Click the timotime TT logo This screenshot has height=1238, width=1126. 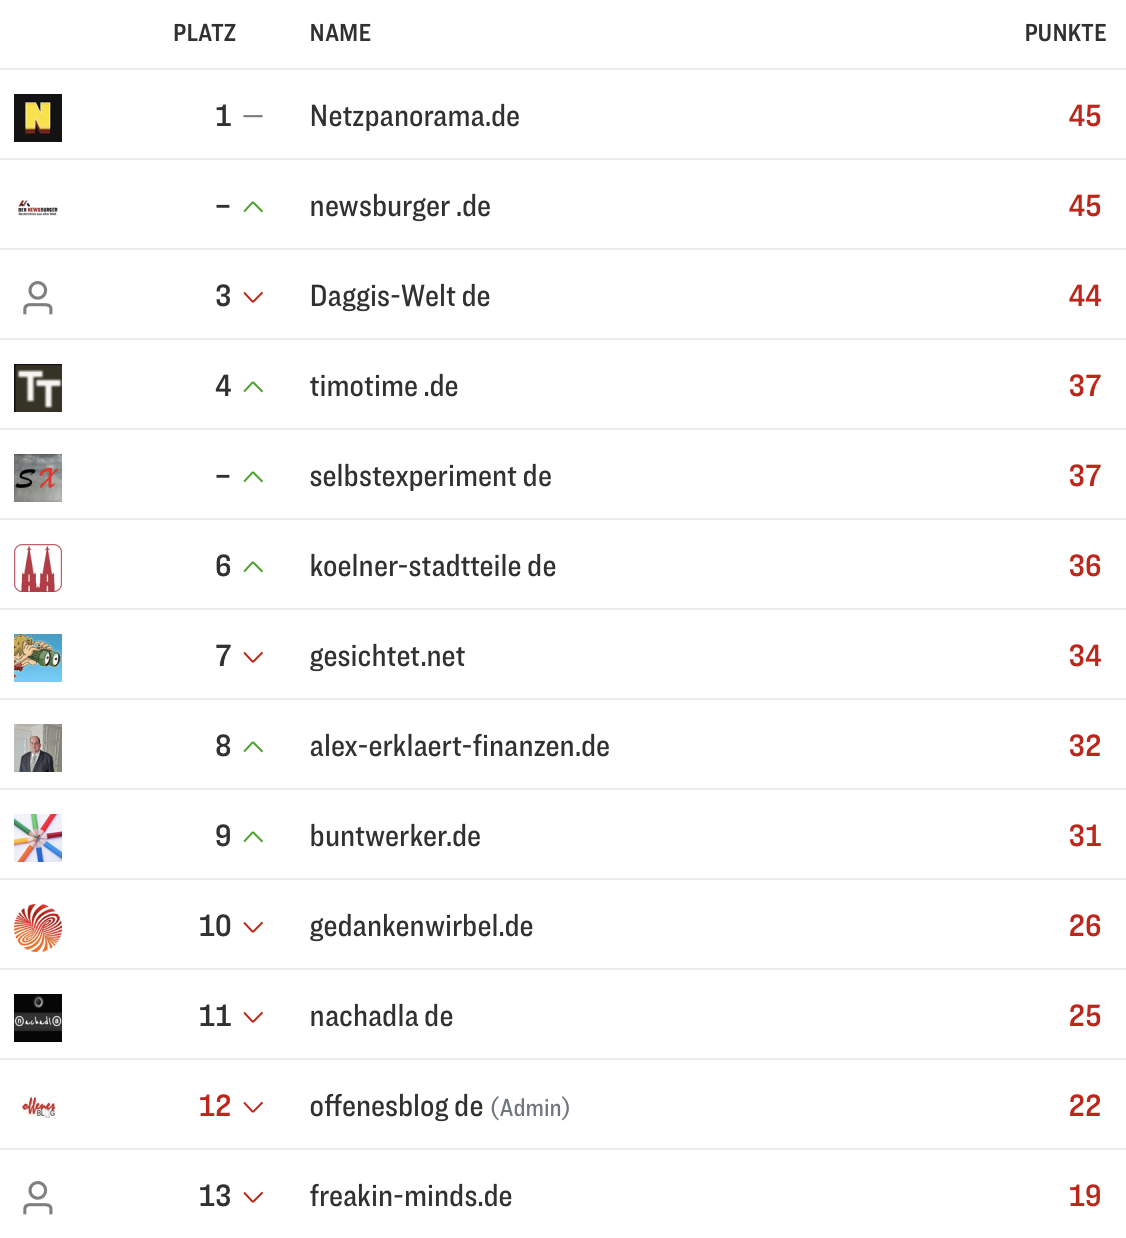click(38, 388)
